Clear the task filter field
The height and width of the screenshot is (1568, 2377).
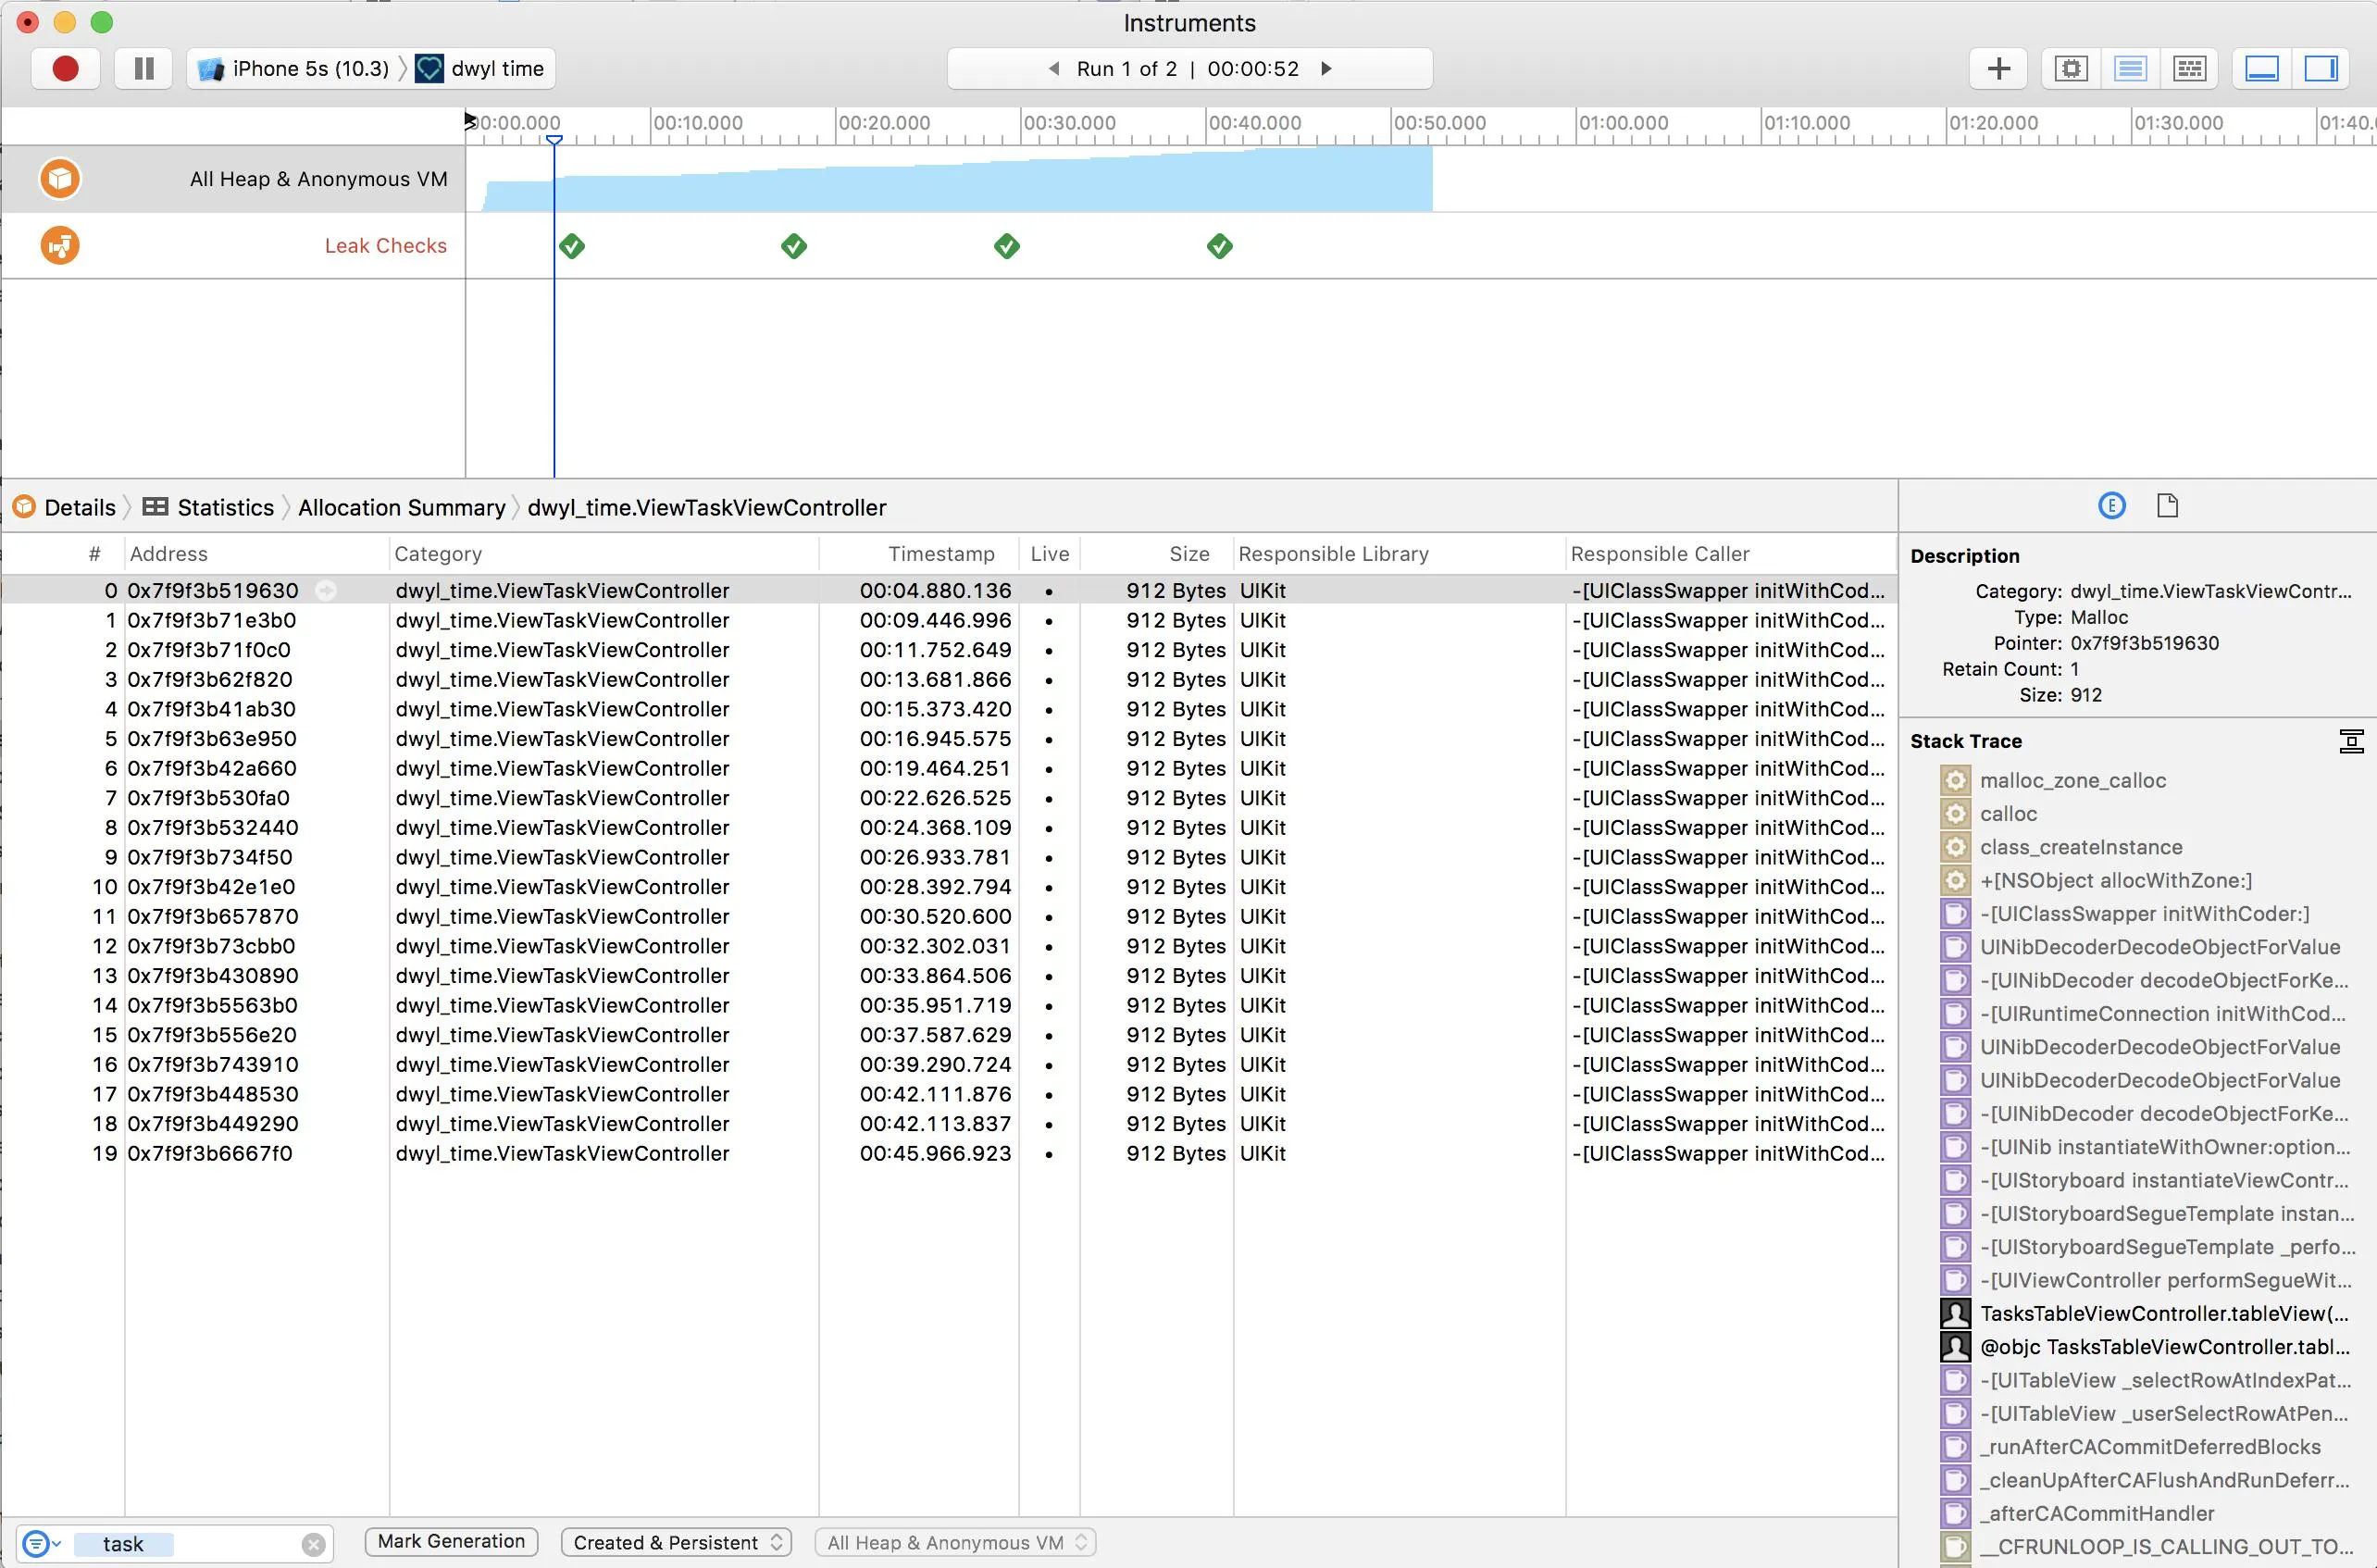(x=313, y=1544)
